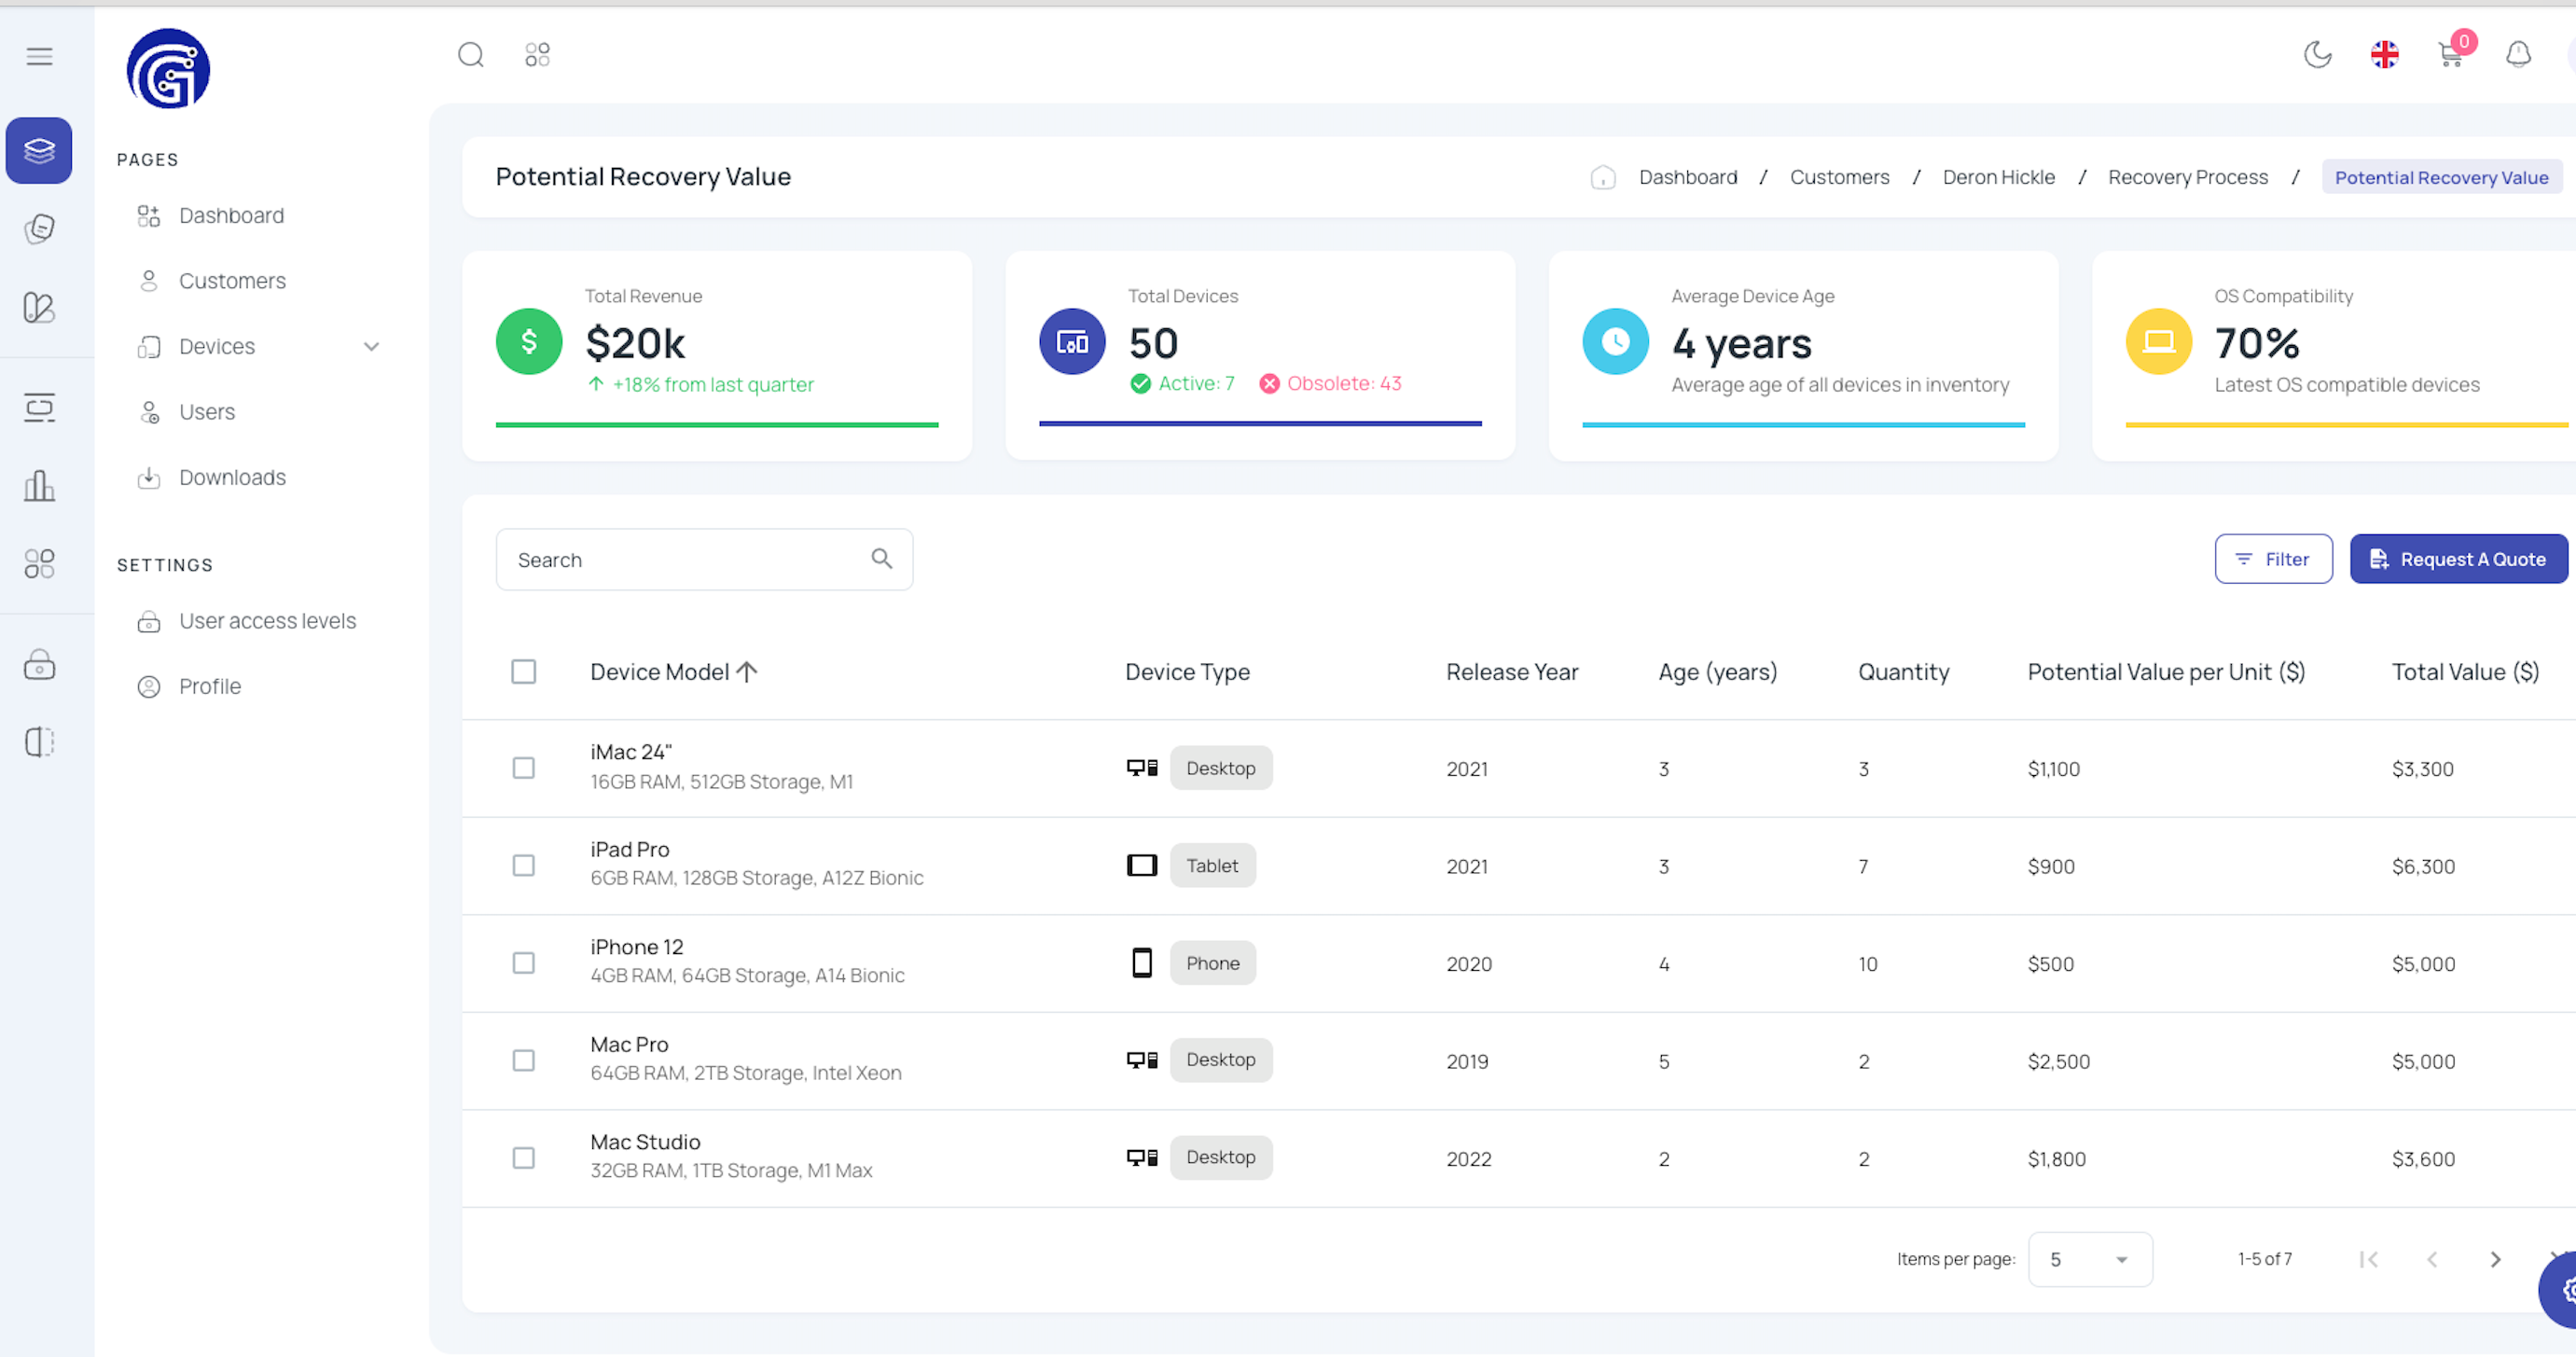Open the items per page dropdown
Image resolution: width=2576 pixels, height=1357 pixels.
[2089, 1260]
